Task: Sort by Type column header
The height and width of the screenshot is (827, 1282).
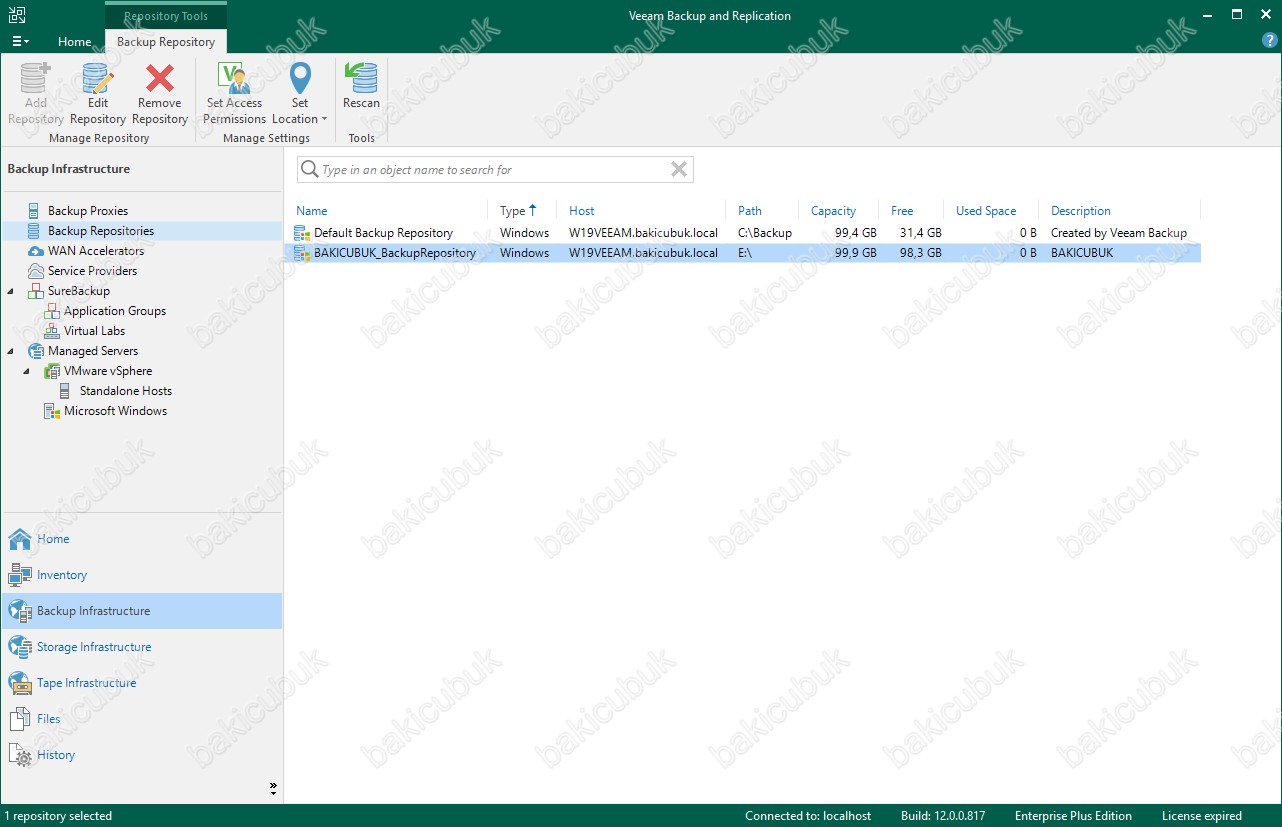Action: tap(513, 211)
